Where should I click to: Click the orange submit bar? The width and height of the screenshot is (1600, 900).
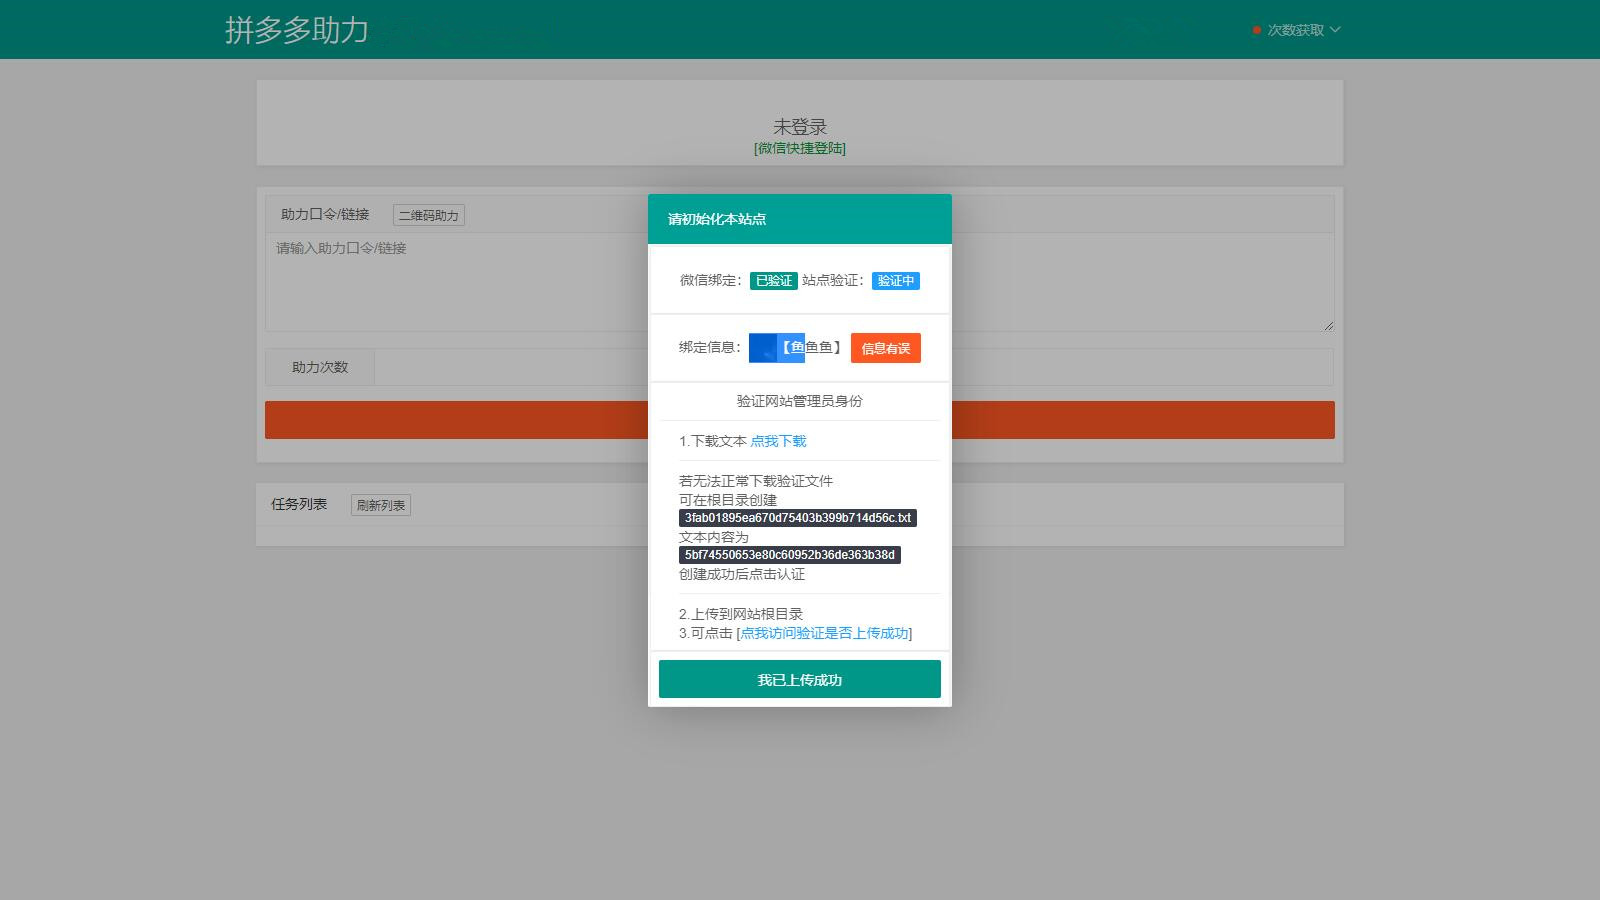click(800, 420)
